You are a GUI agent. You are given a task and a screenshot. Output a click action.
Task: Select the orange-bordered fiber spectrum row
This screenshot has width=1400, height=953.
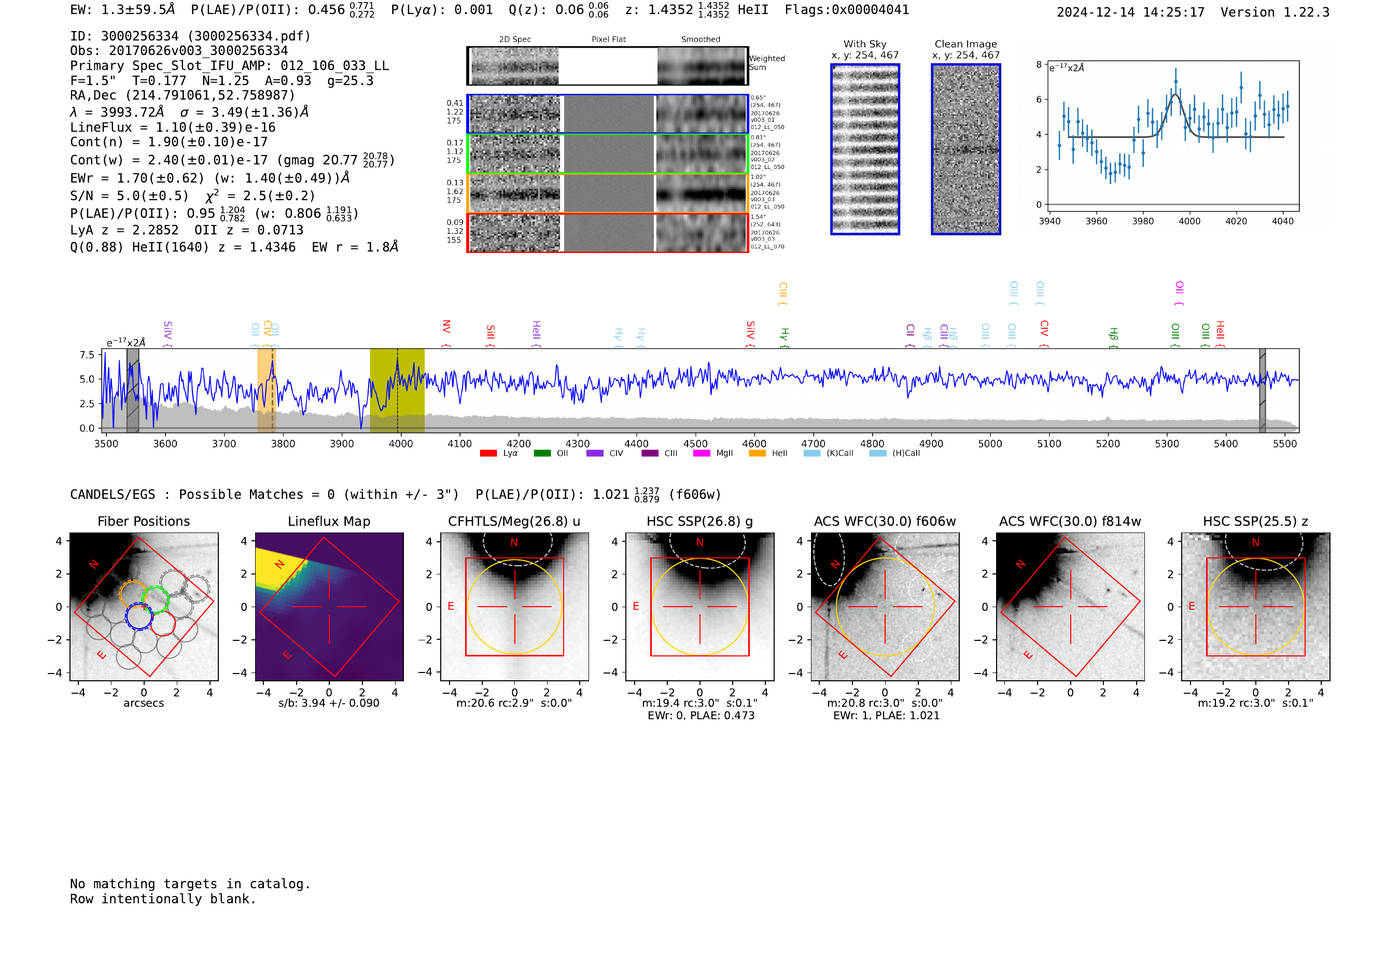tap(608, 193)
